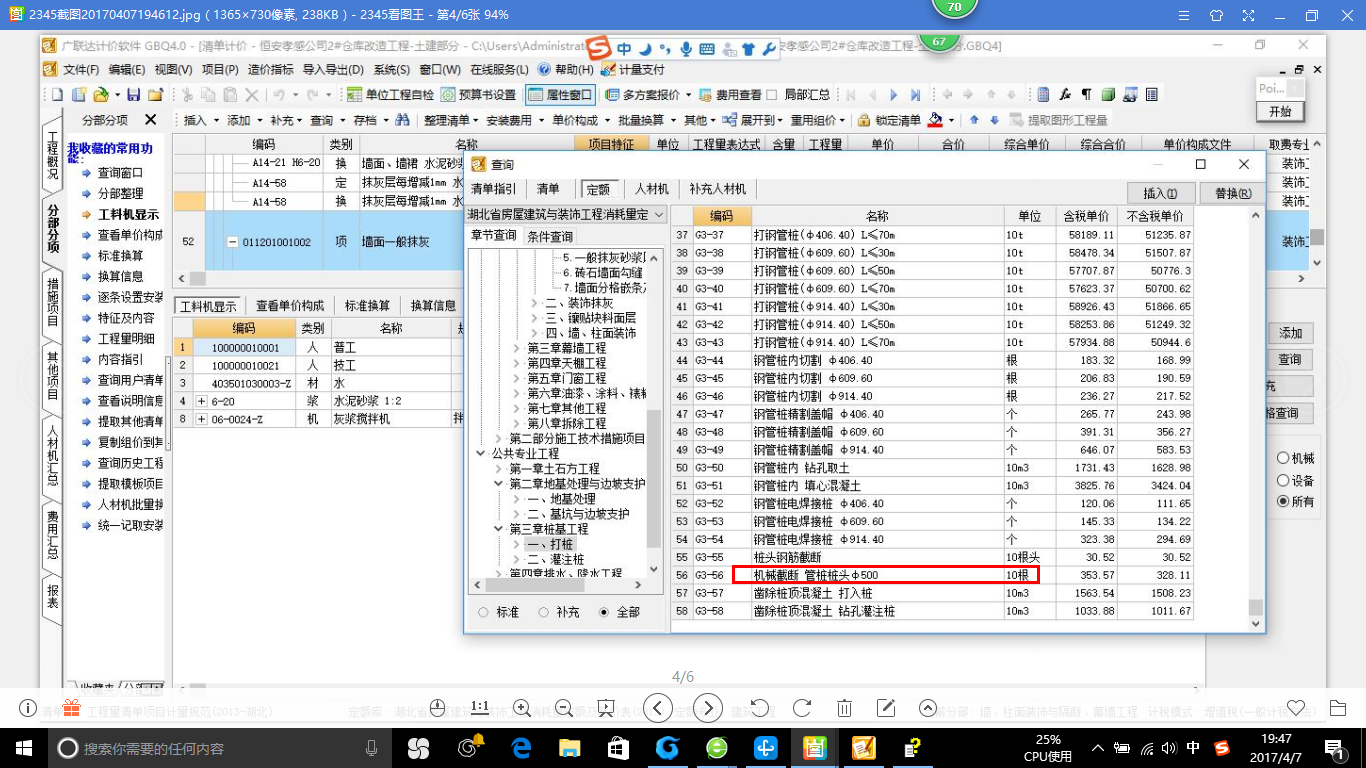
Task: Click the calculator icon in toolbar
Action: (1044, 95)
